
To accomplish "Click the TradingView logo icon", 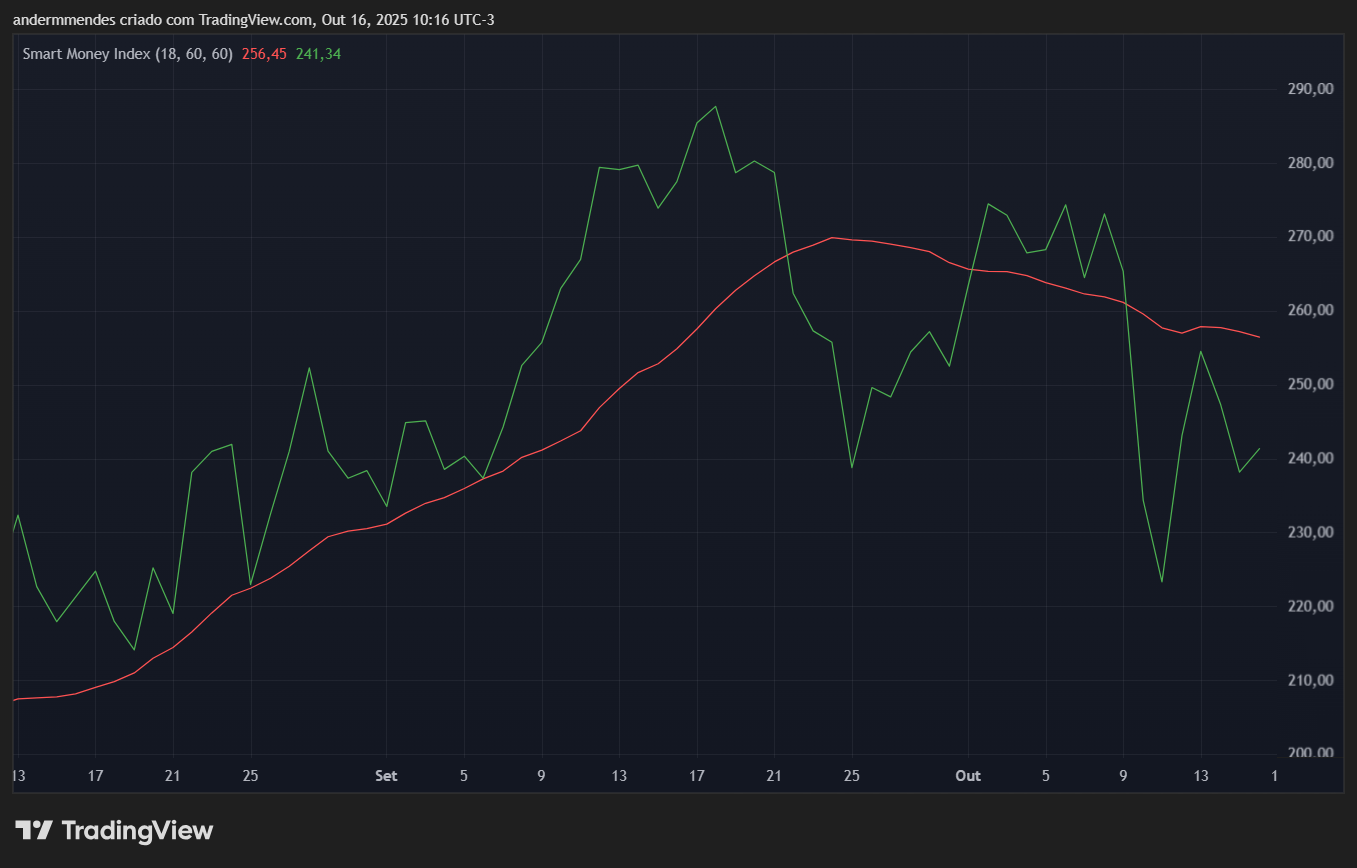I will tap(34, 830).
